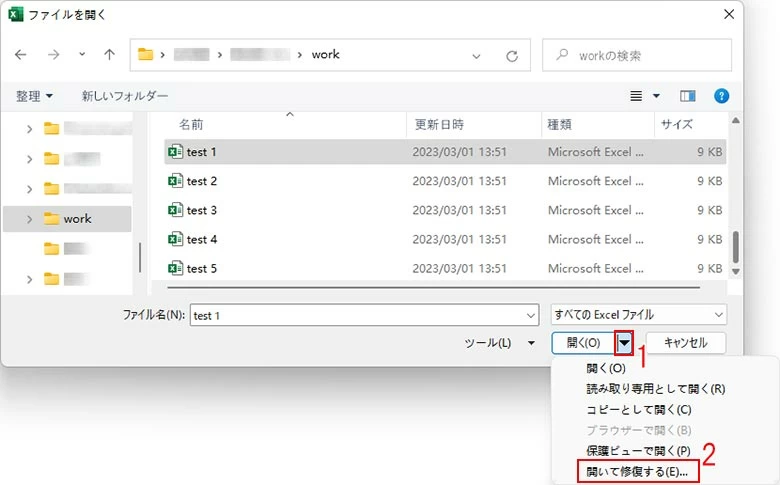Screen dimensions: 780x485
Task: Open help with the question mark icon
Action: pos(721,96)
